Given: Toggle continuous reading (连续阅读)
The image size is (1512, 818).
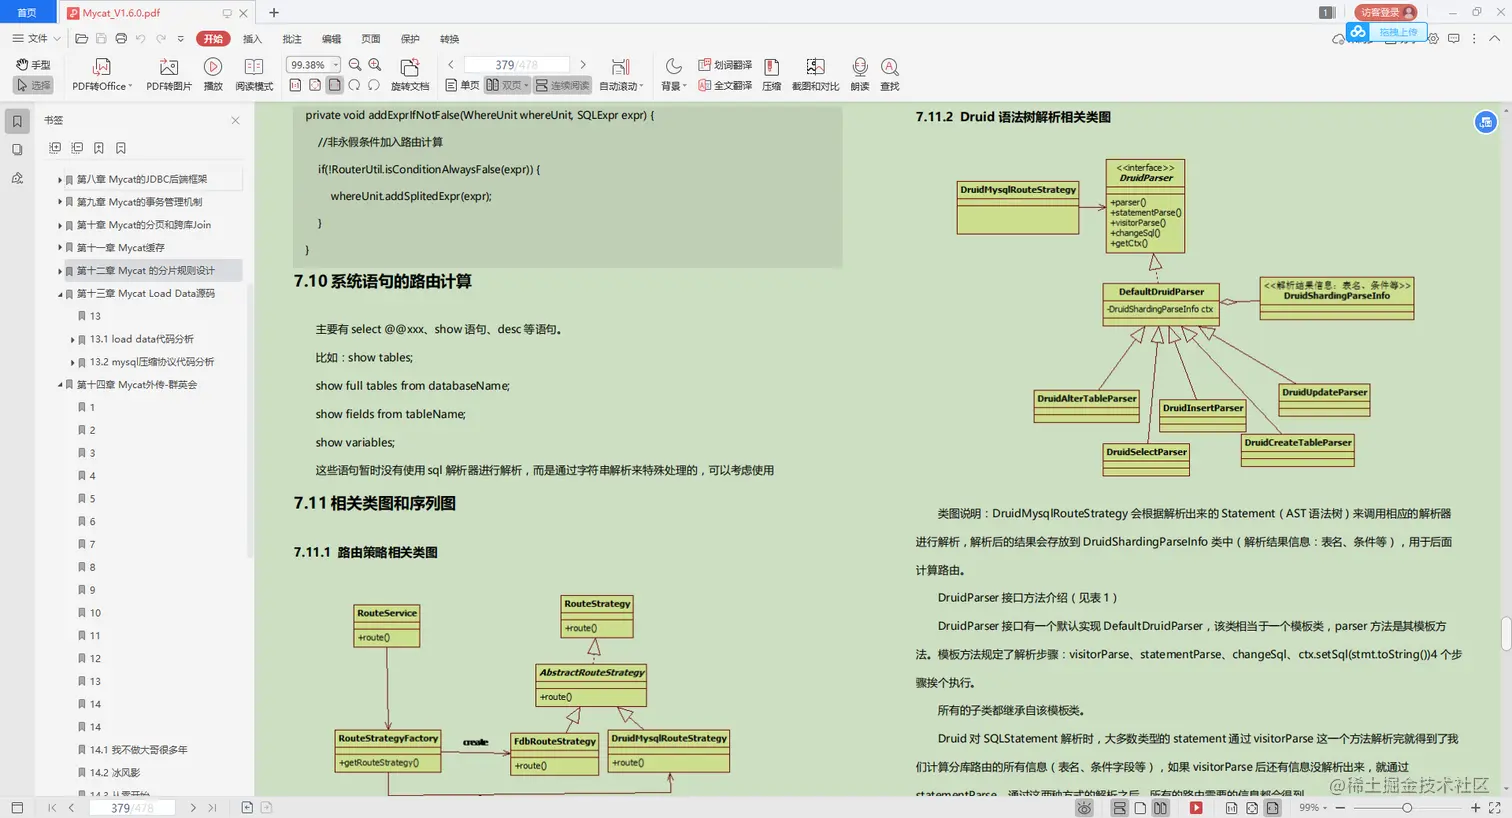Looking at the screenshot, I should point(563,85).
